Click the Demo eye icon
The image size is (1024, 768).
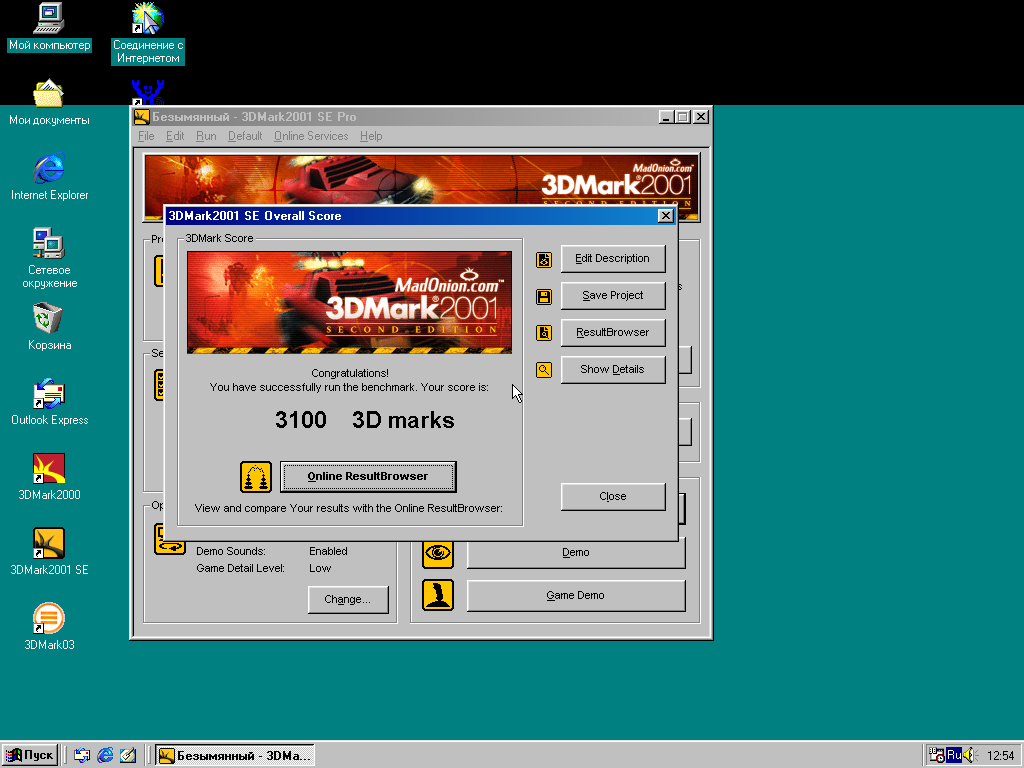point(438,552)
